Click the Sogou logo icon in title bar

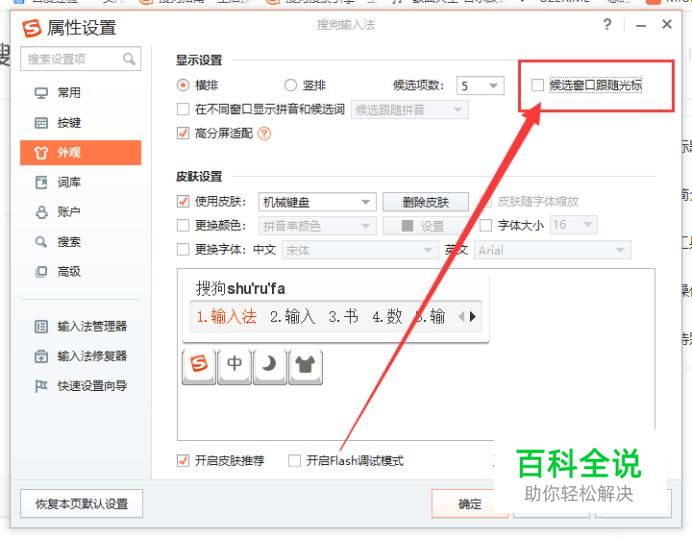[31, 28]
